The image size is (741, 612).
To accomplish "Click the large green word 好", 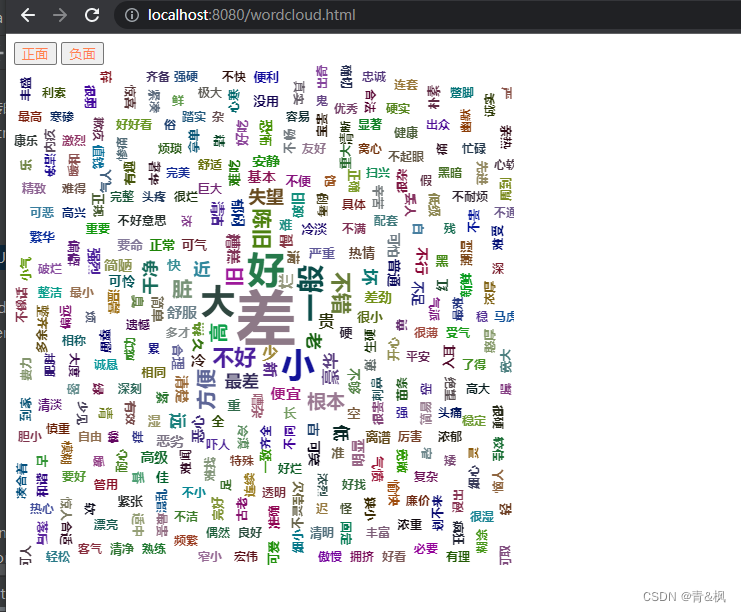I will pyautogui.click(x=266, y=269).
